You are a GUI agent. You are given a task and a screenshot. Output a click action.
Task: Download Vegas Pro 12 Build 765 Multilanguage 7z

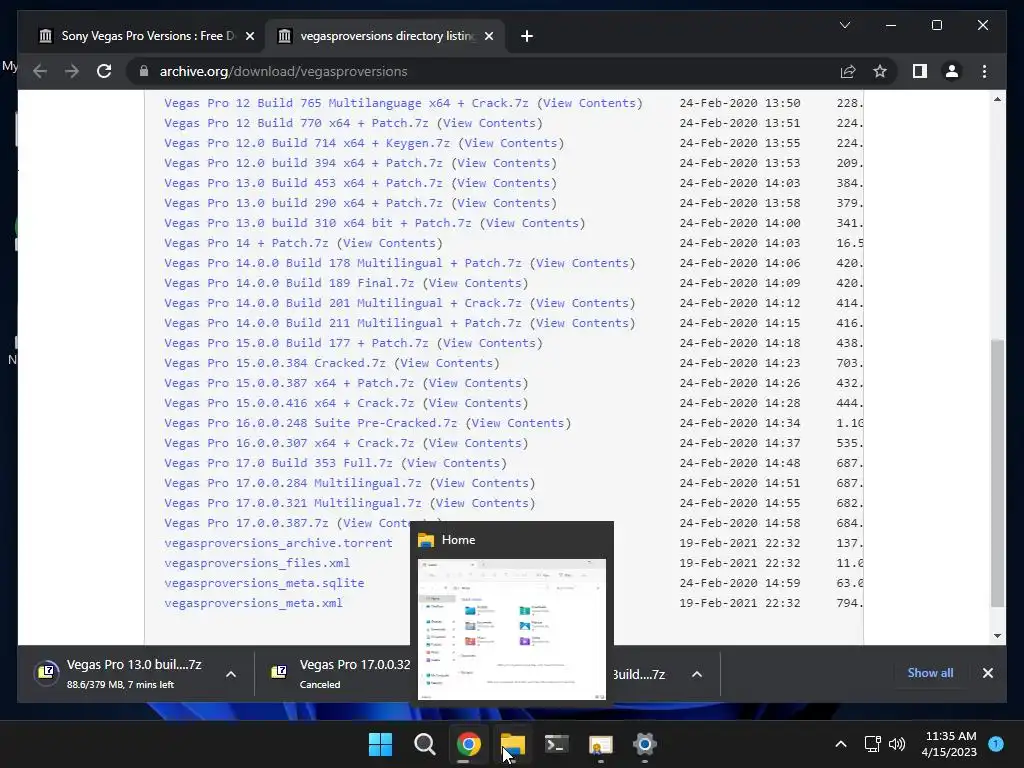(346, 103)
